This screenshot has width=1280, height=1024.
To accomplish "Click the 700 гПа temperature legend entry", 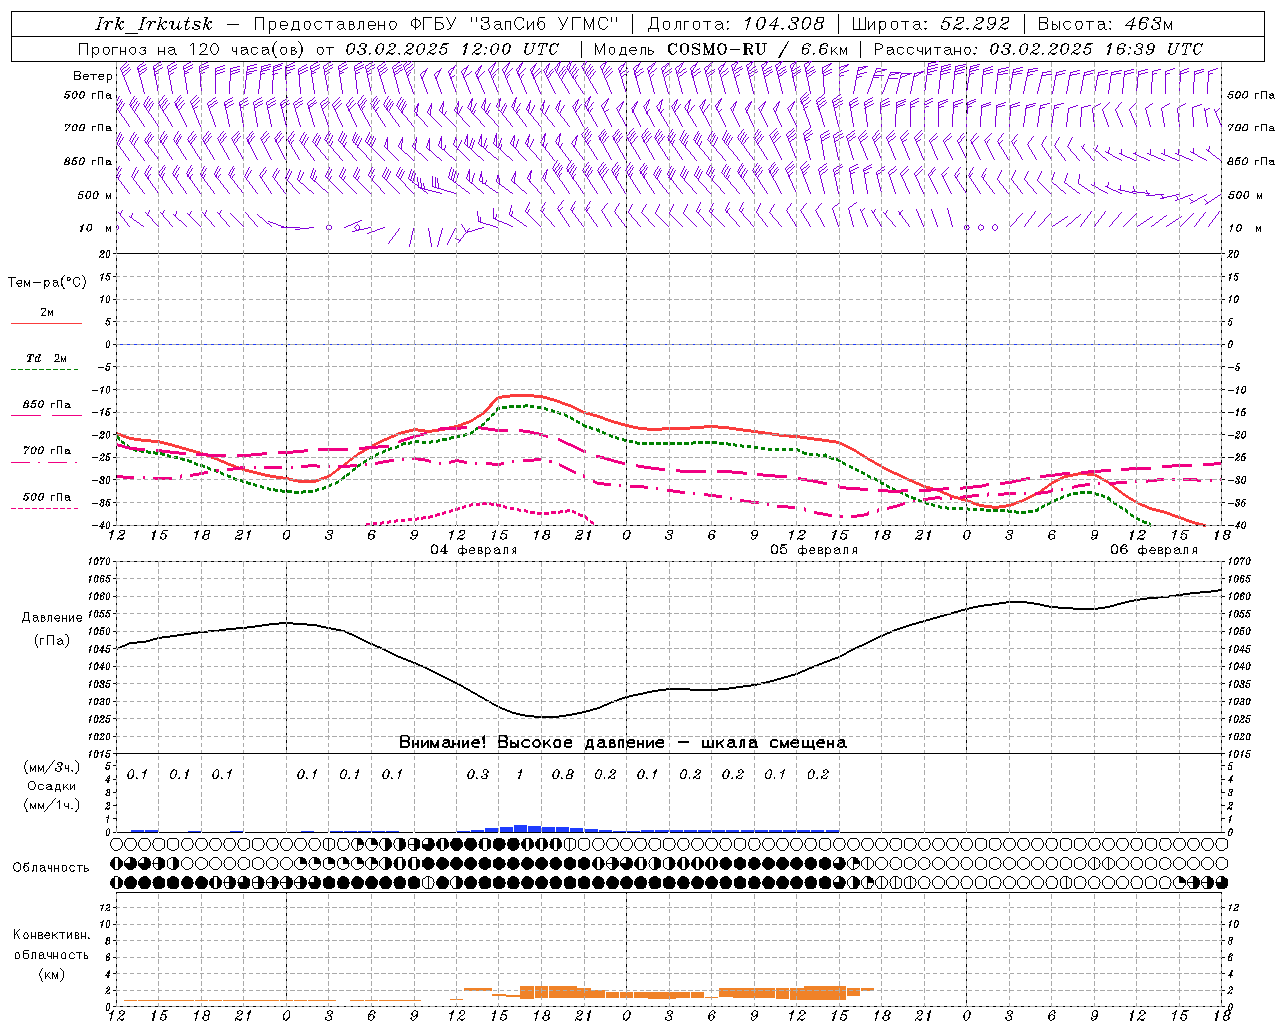I will 46,451.
